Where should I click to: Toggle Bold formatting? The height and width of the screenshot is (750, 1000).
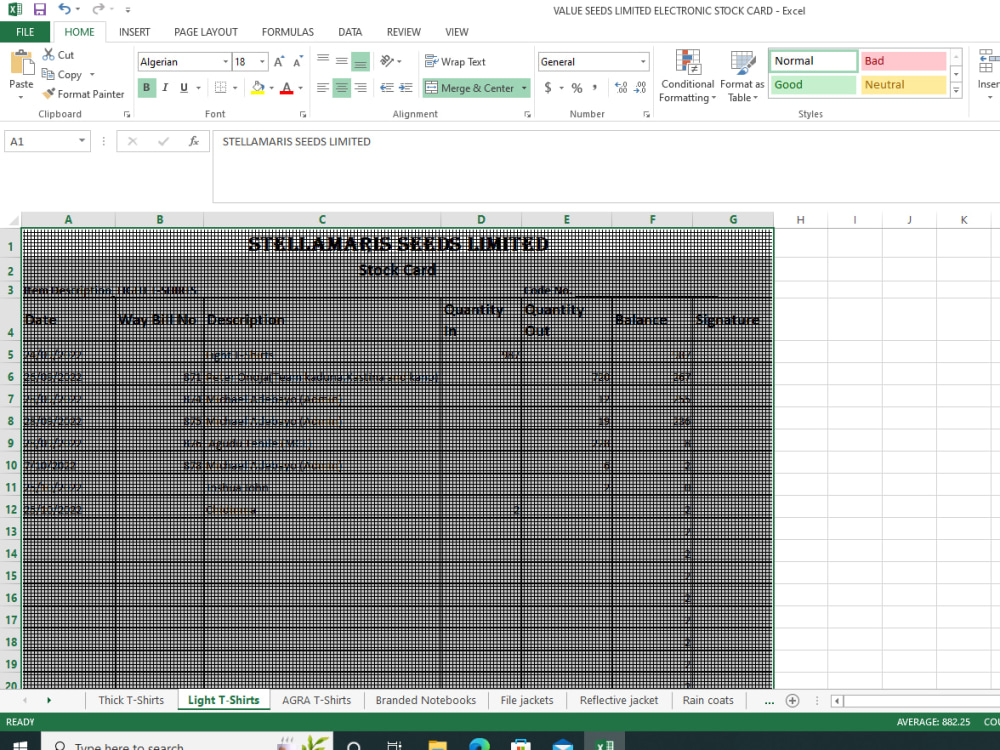click(147, 87)
